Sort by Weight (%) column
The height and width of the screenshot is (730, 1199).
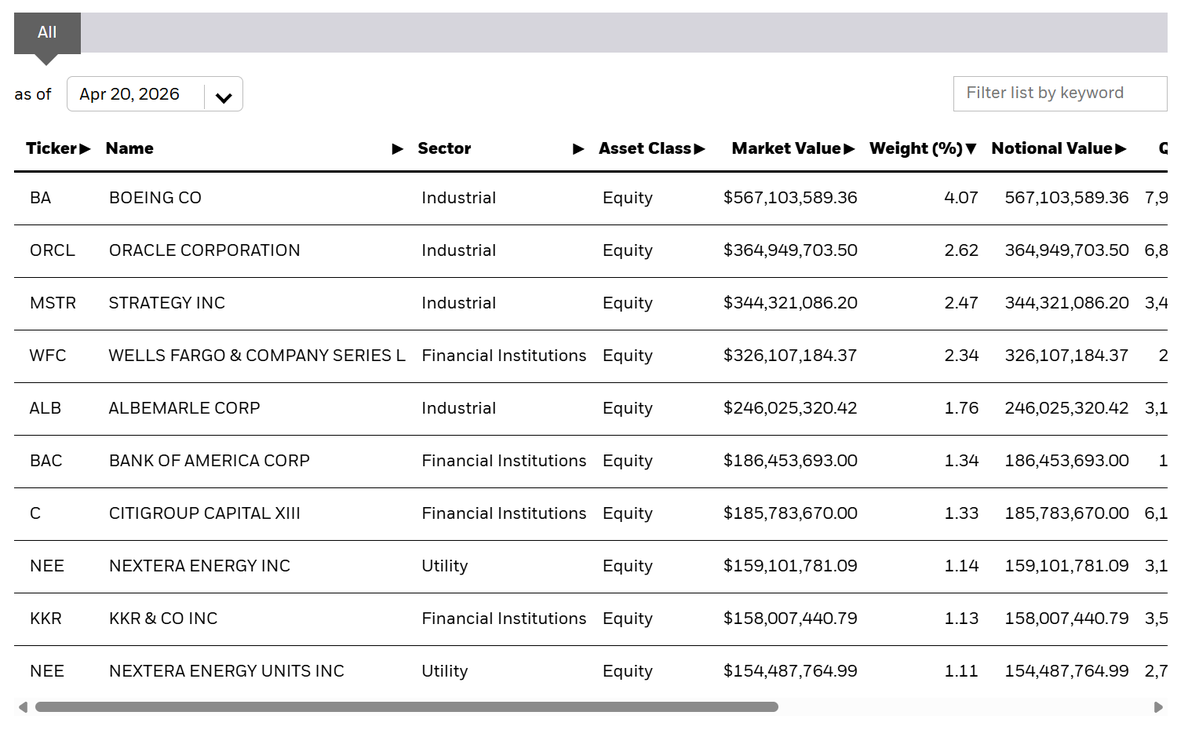click(x=923, y=148)
